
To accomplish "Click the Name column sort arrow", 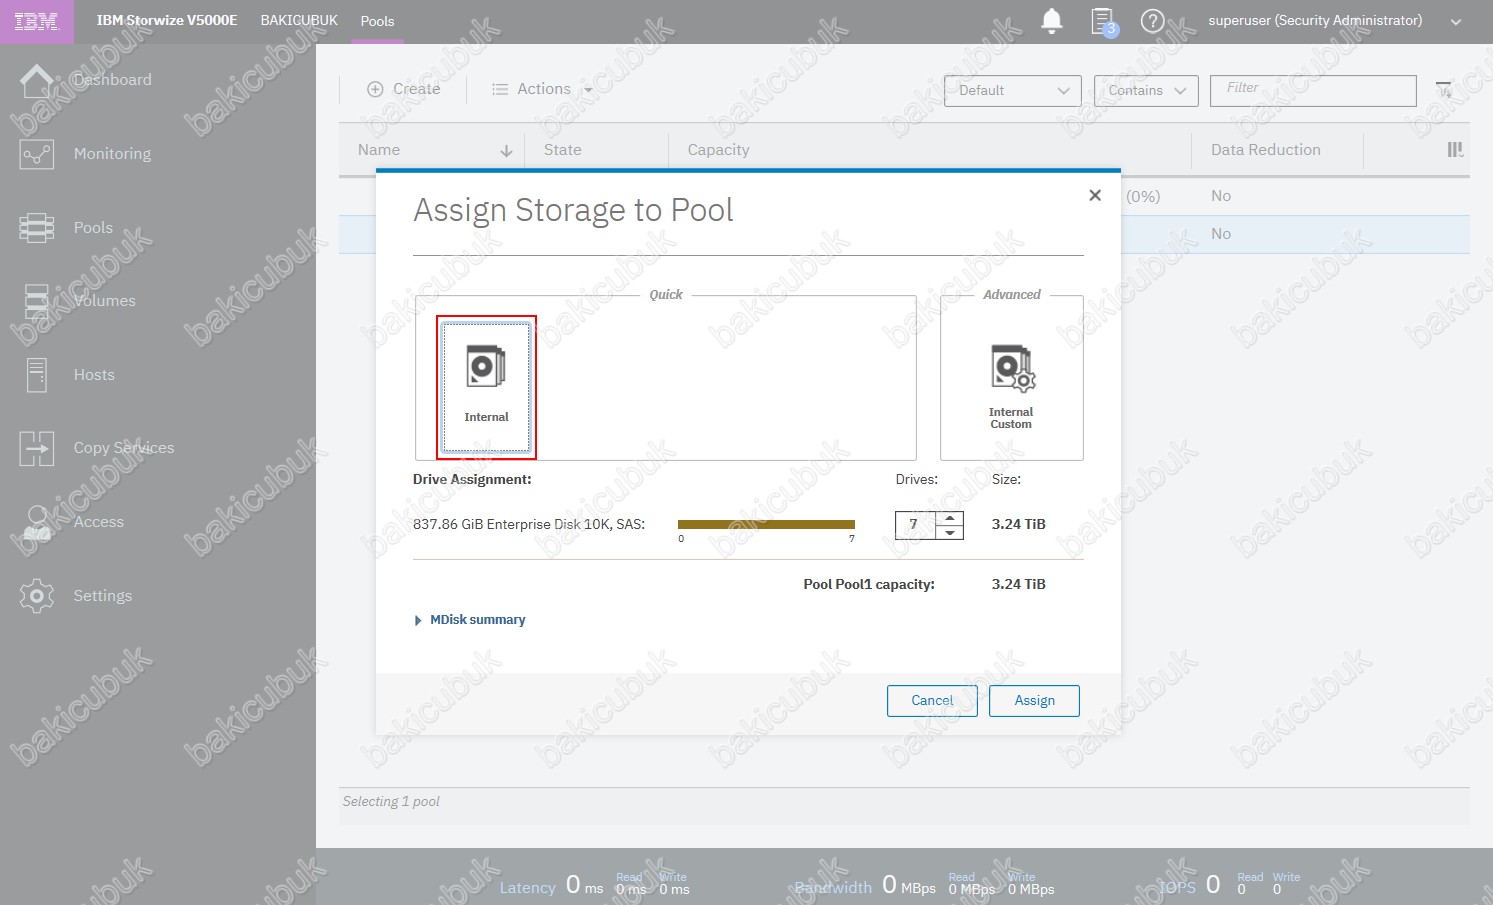I will pos(506,151).
